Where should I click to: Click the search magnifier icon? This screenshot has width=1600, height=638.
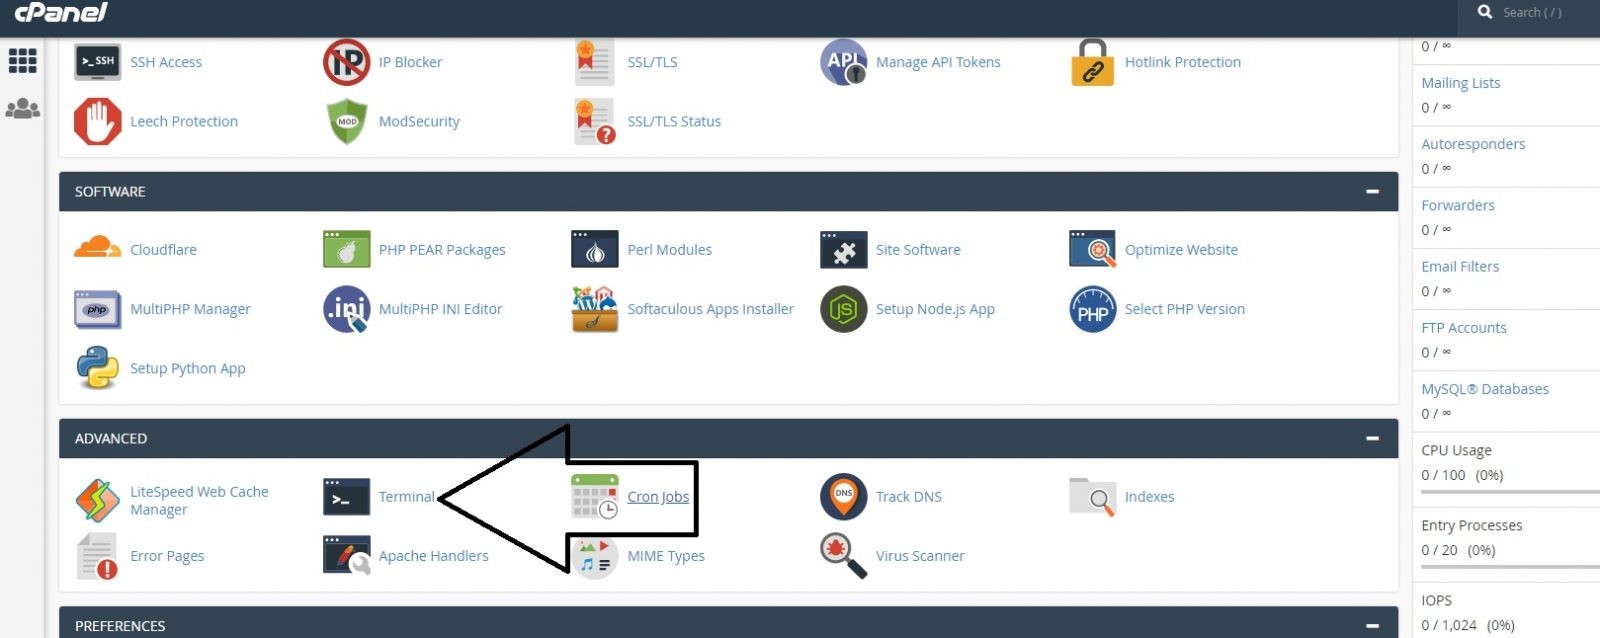[x=1485, y=12]
